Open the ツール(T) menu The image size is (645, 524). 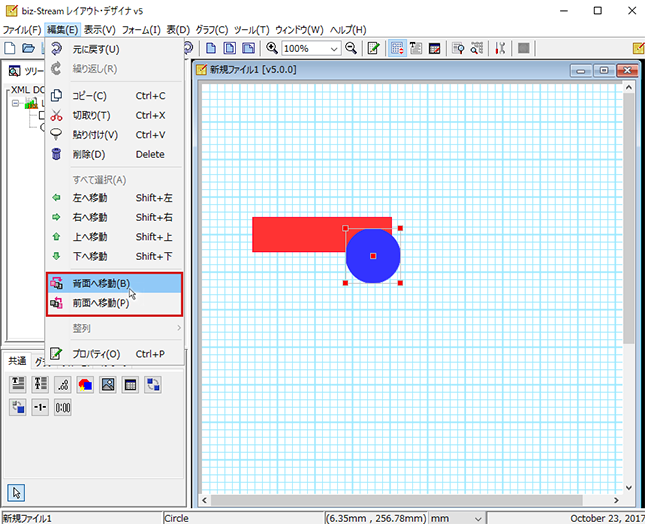pos(251,30)
